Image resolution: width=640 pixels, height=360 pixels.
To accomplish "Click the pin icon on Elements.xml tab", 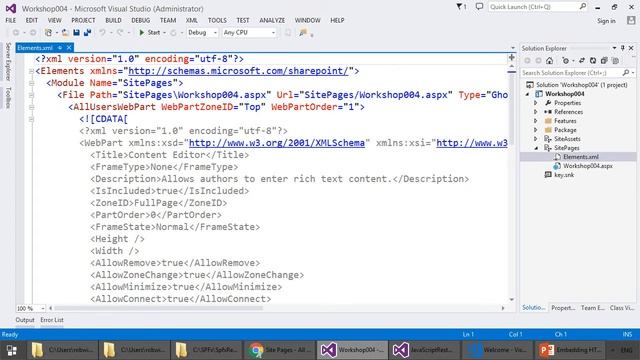I will pyautogui.click(x=60, y=48).
